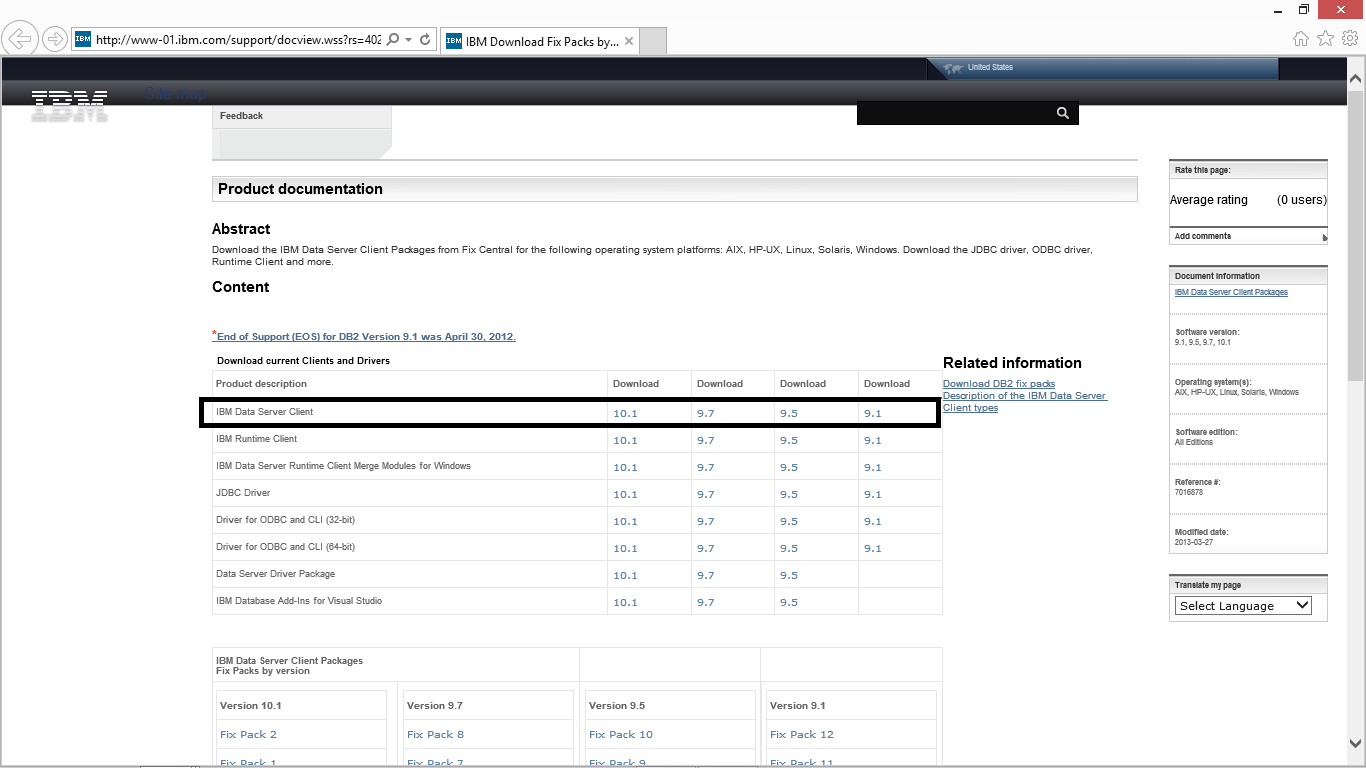Download Data Server Driver Package version 9.7
This screenshot has height=768, width=1366.
tap(706, 575)
